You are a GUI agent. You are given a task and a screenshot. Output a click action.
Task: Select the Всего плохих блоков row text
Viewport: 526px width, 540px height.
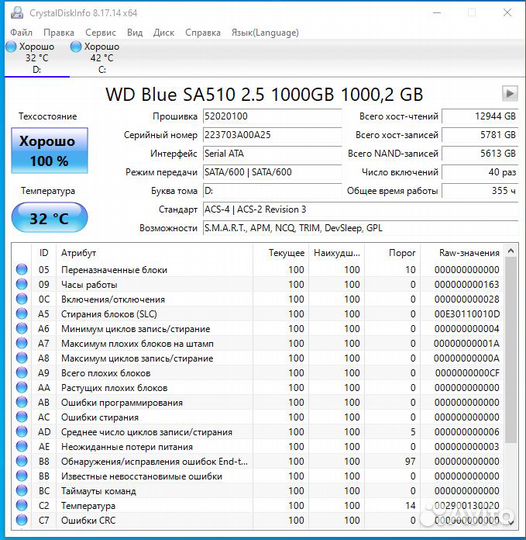click(106, 373)
